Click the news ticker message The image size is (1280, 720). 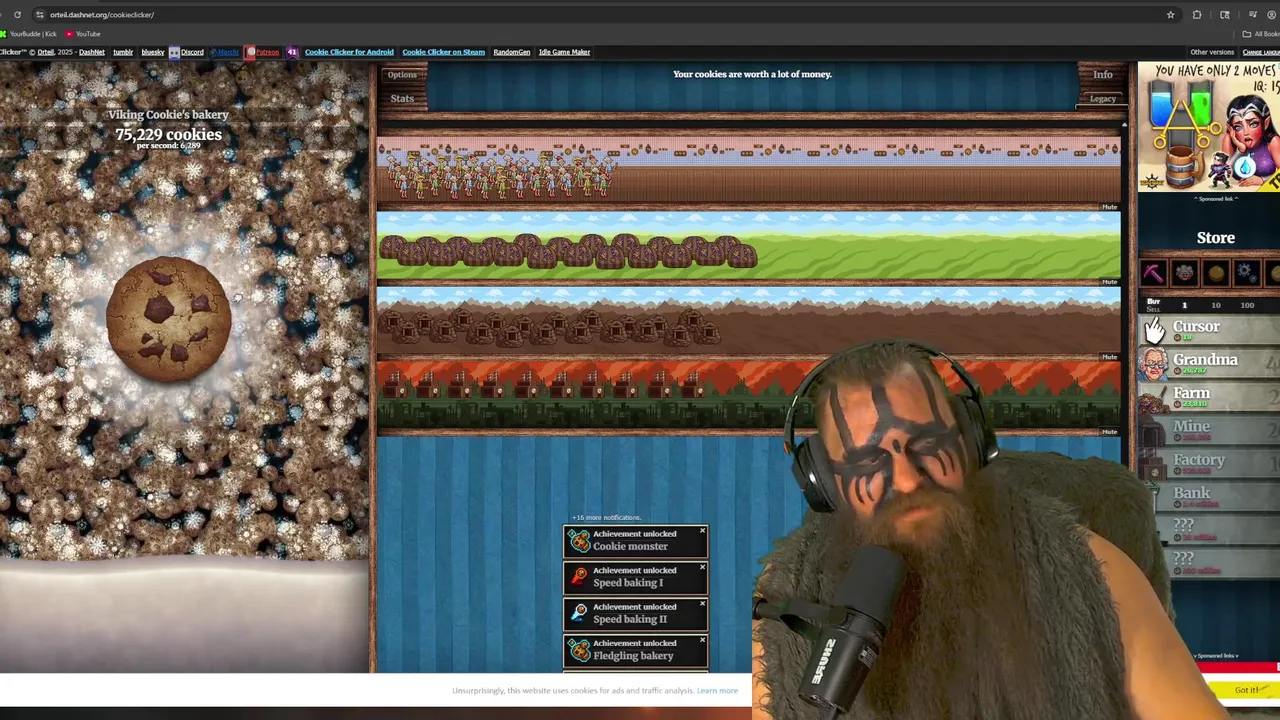pyautogui.click(x=752, y=74)
